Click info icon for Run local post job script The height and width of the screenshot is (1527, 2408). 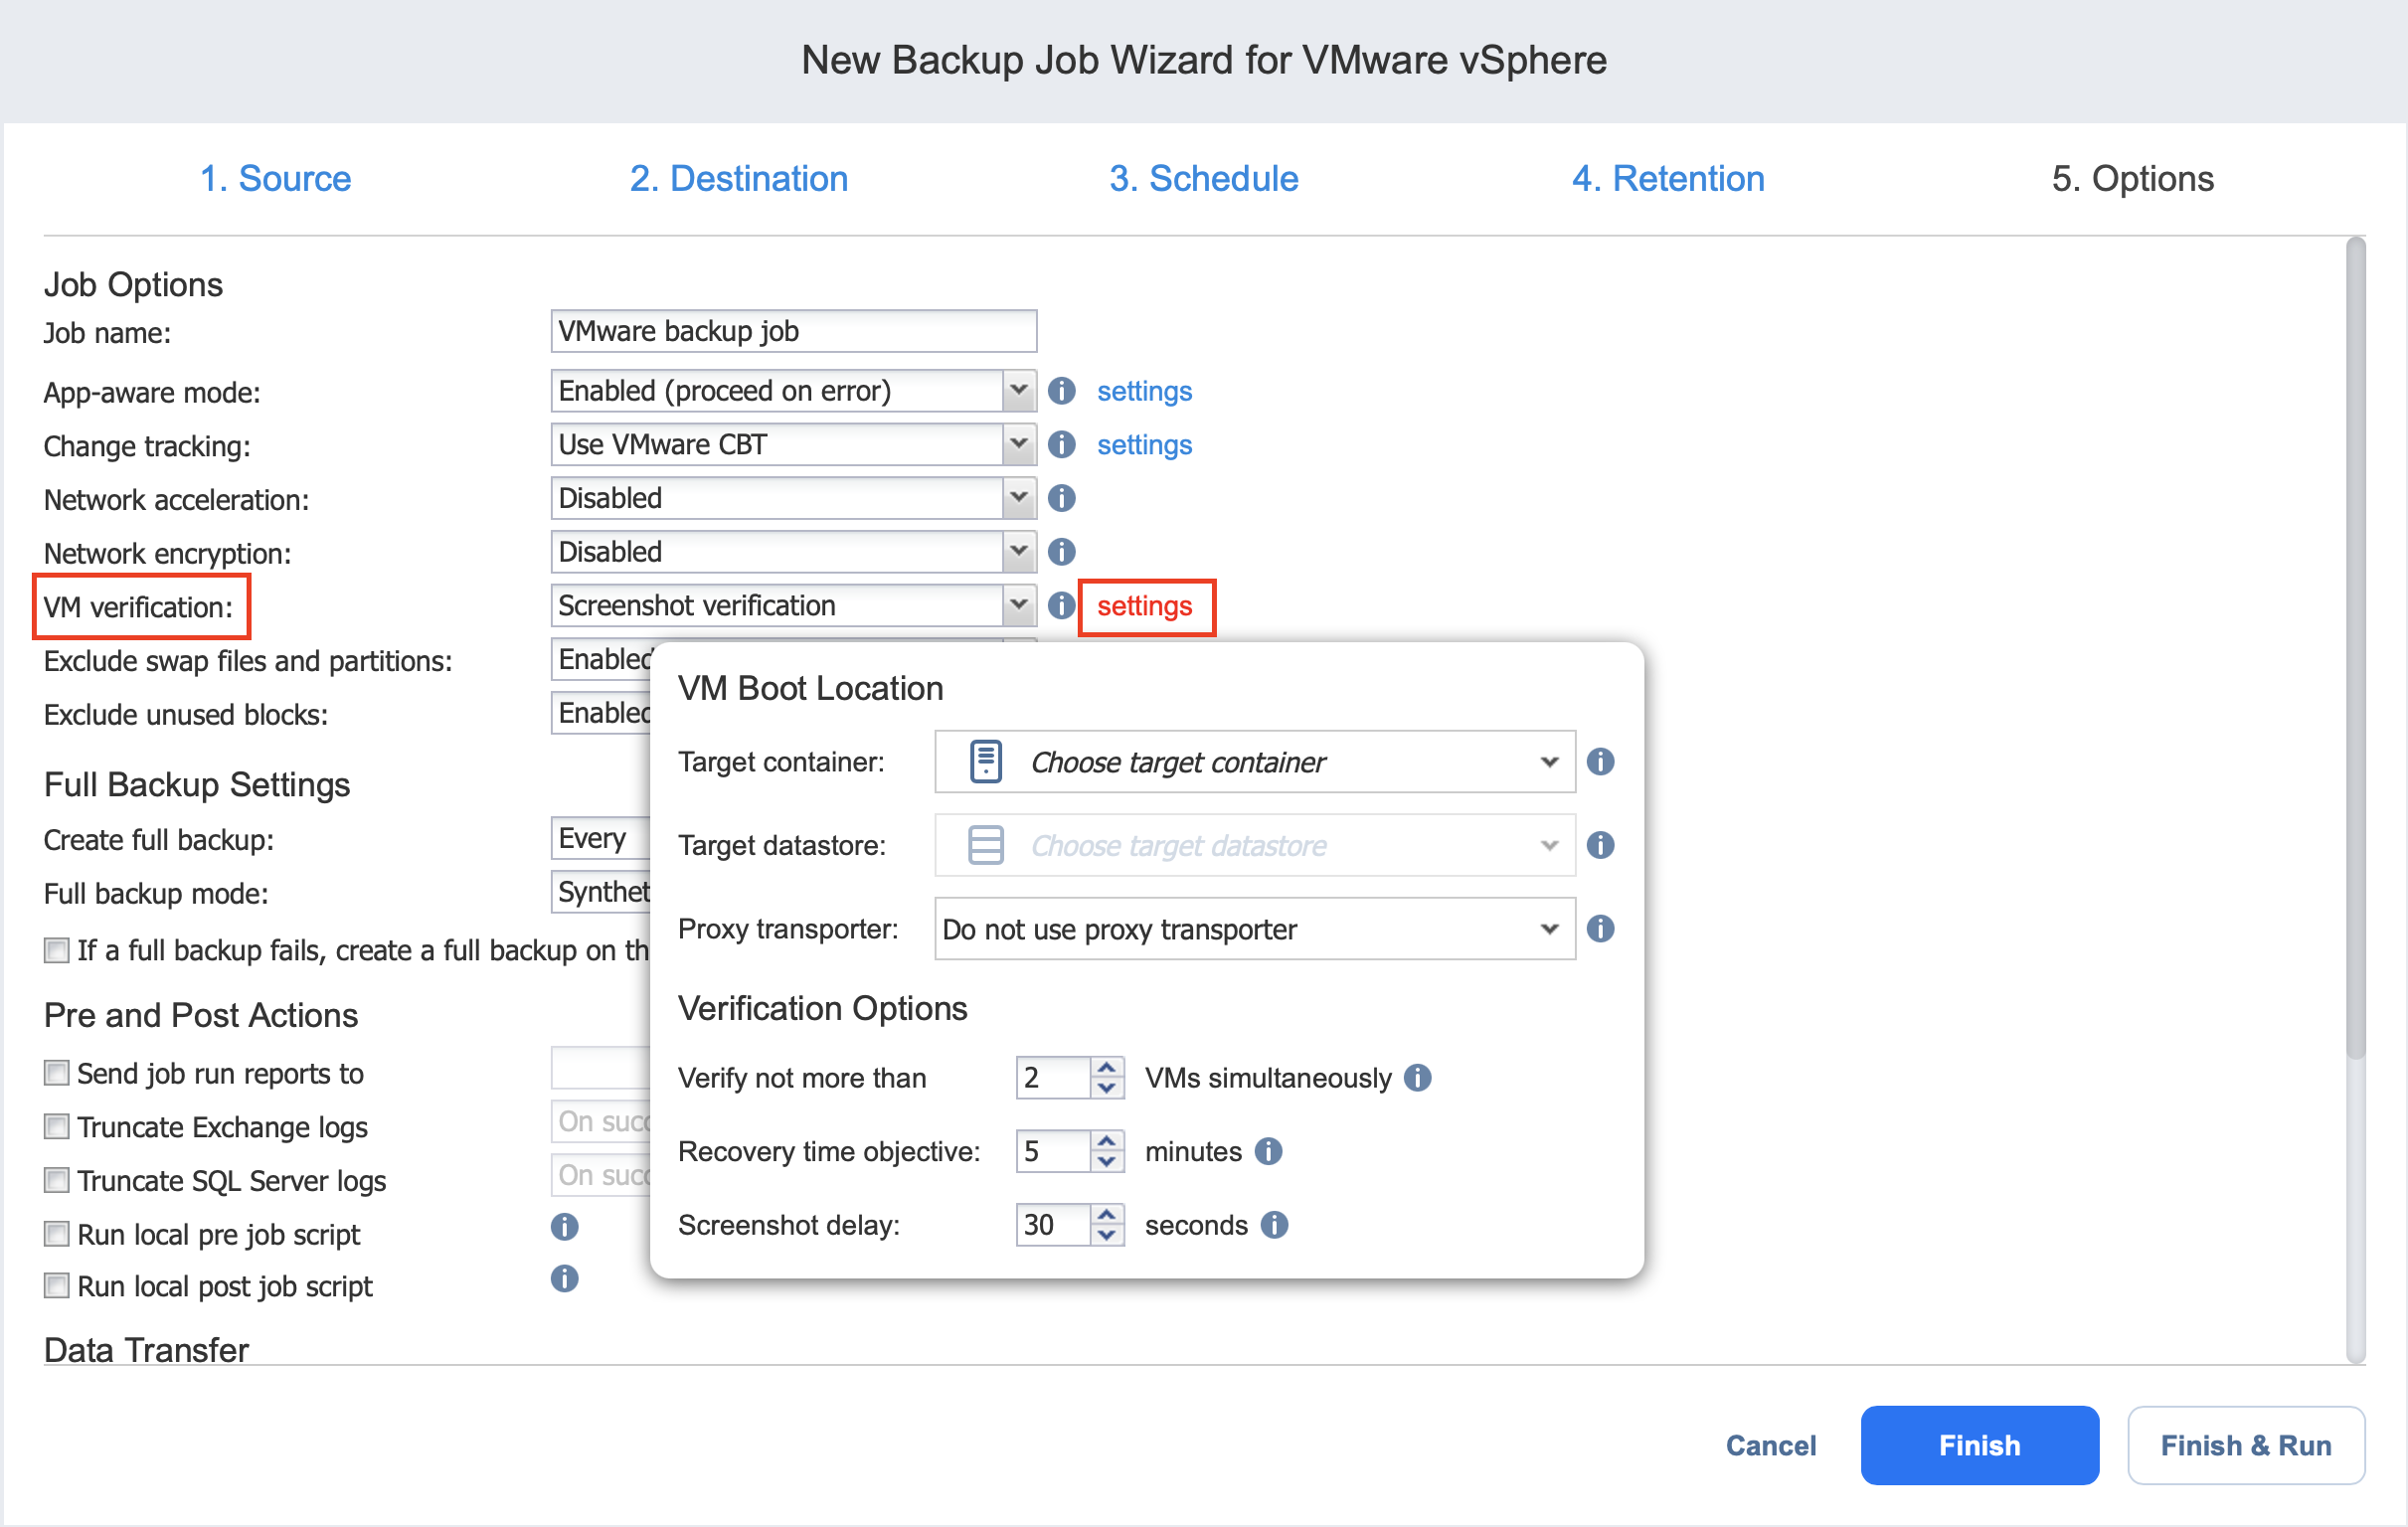click(564, 1279)
